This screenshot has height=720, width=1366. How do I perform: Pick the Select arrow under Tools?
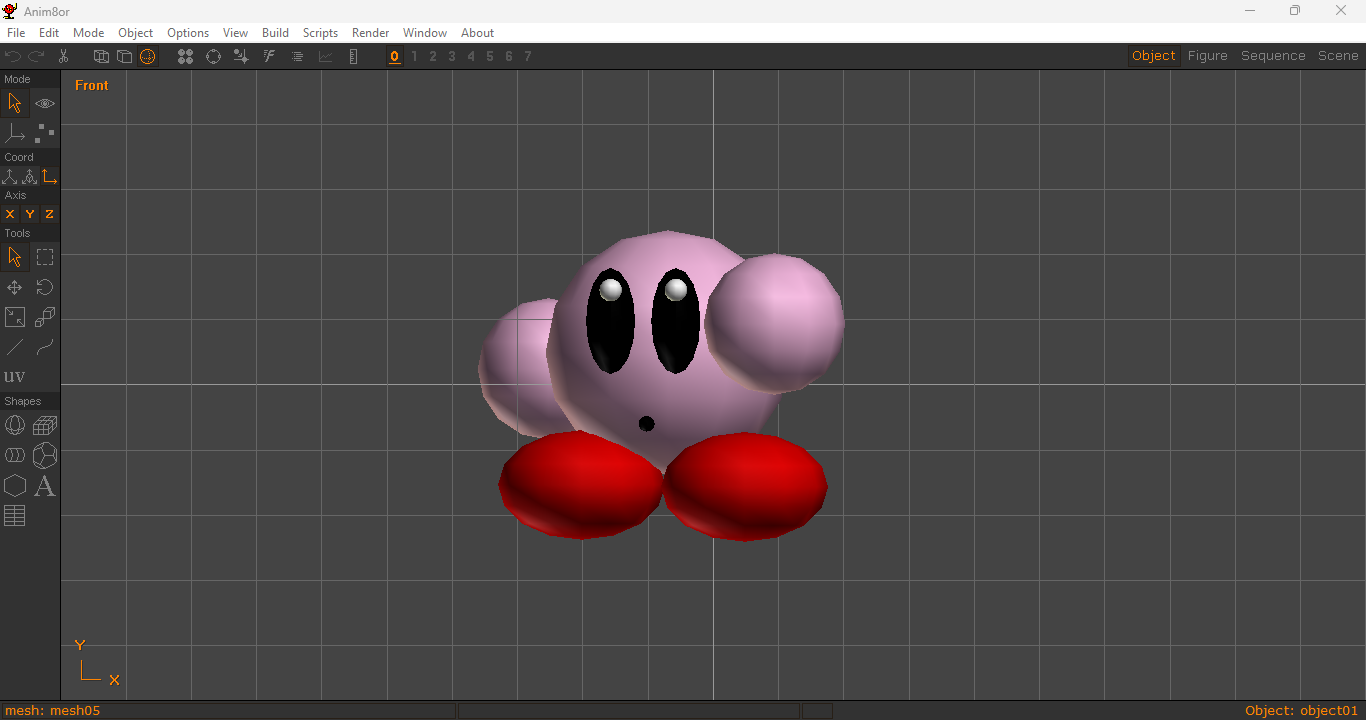[x=15, y=258]
